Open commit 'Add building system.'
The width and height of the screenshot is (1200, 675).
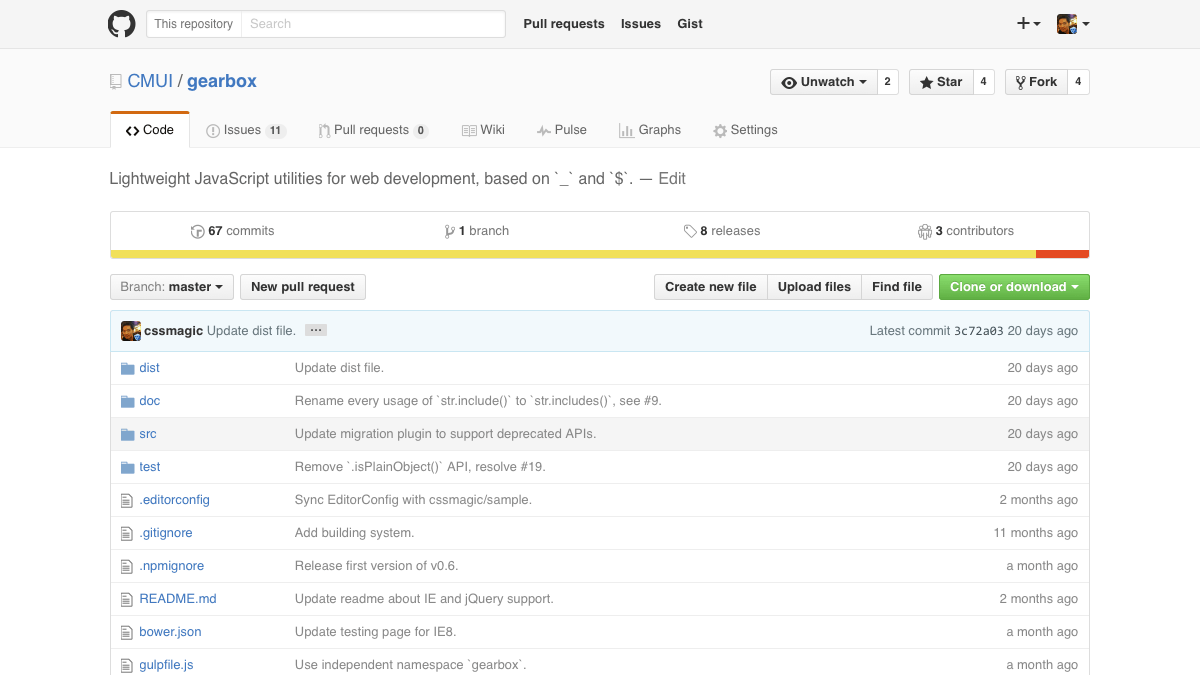355,533
